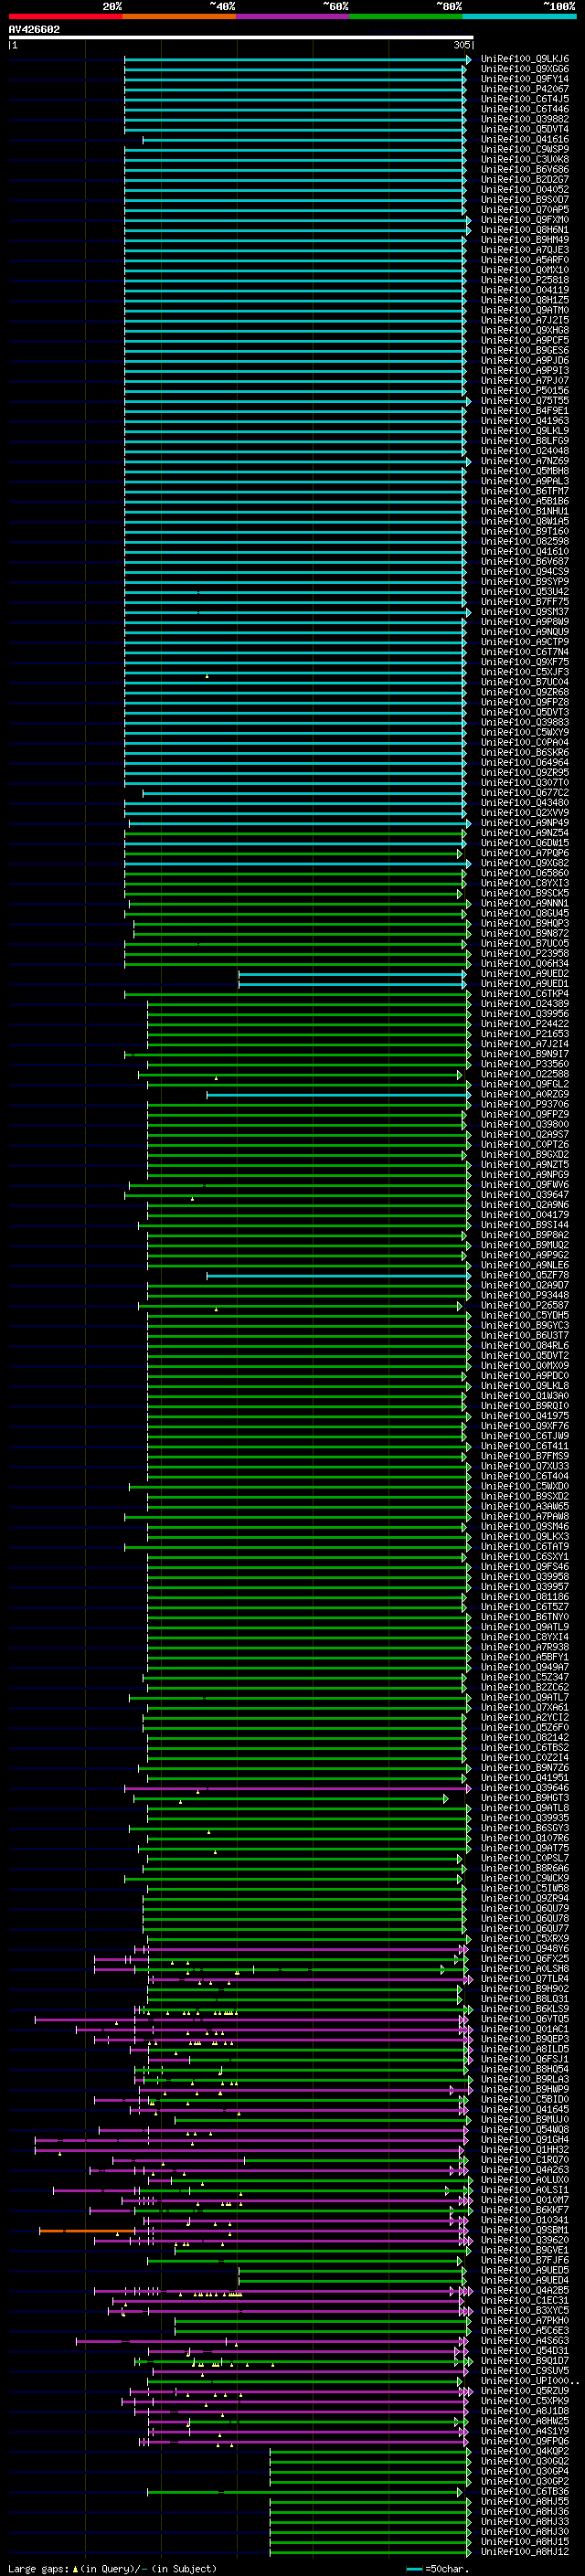Image resolution: width=585 pixels, height=2576 pixels.
Task: Click the UniRef100_C1RQ70 label
Action: pyautogui.click(x=525, y=2160)
